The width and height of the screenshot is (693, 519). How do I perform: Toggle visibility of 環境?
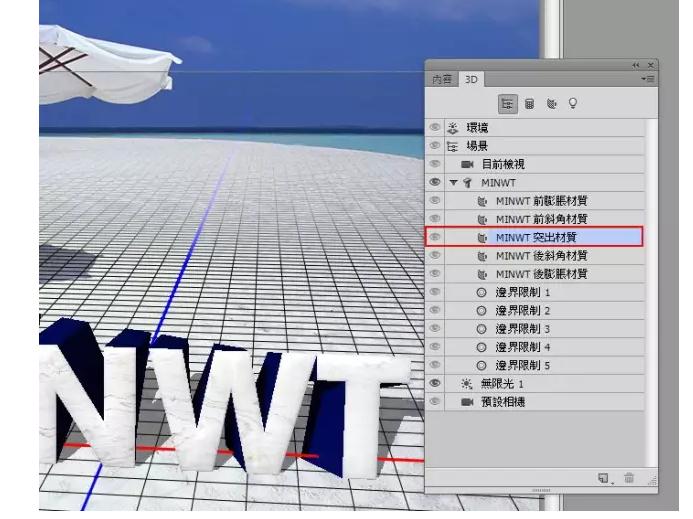click(x=435, y=127)
